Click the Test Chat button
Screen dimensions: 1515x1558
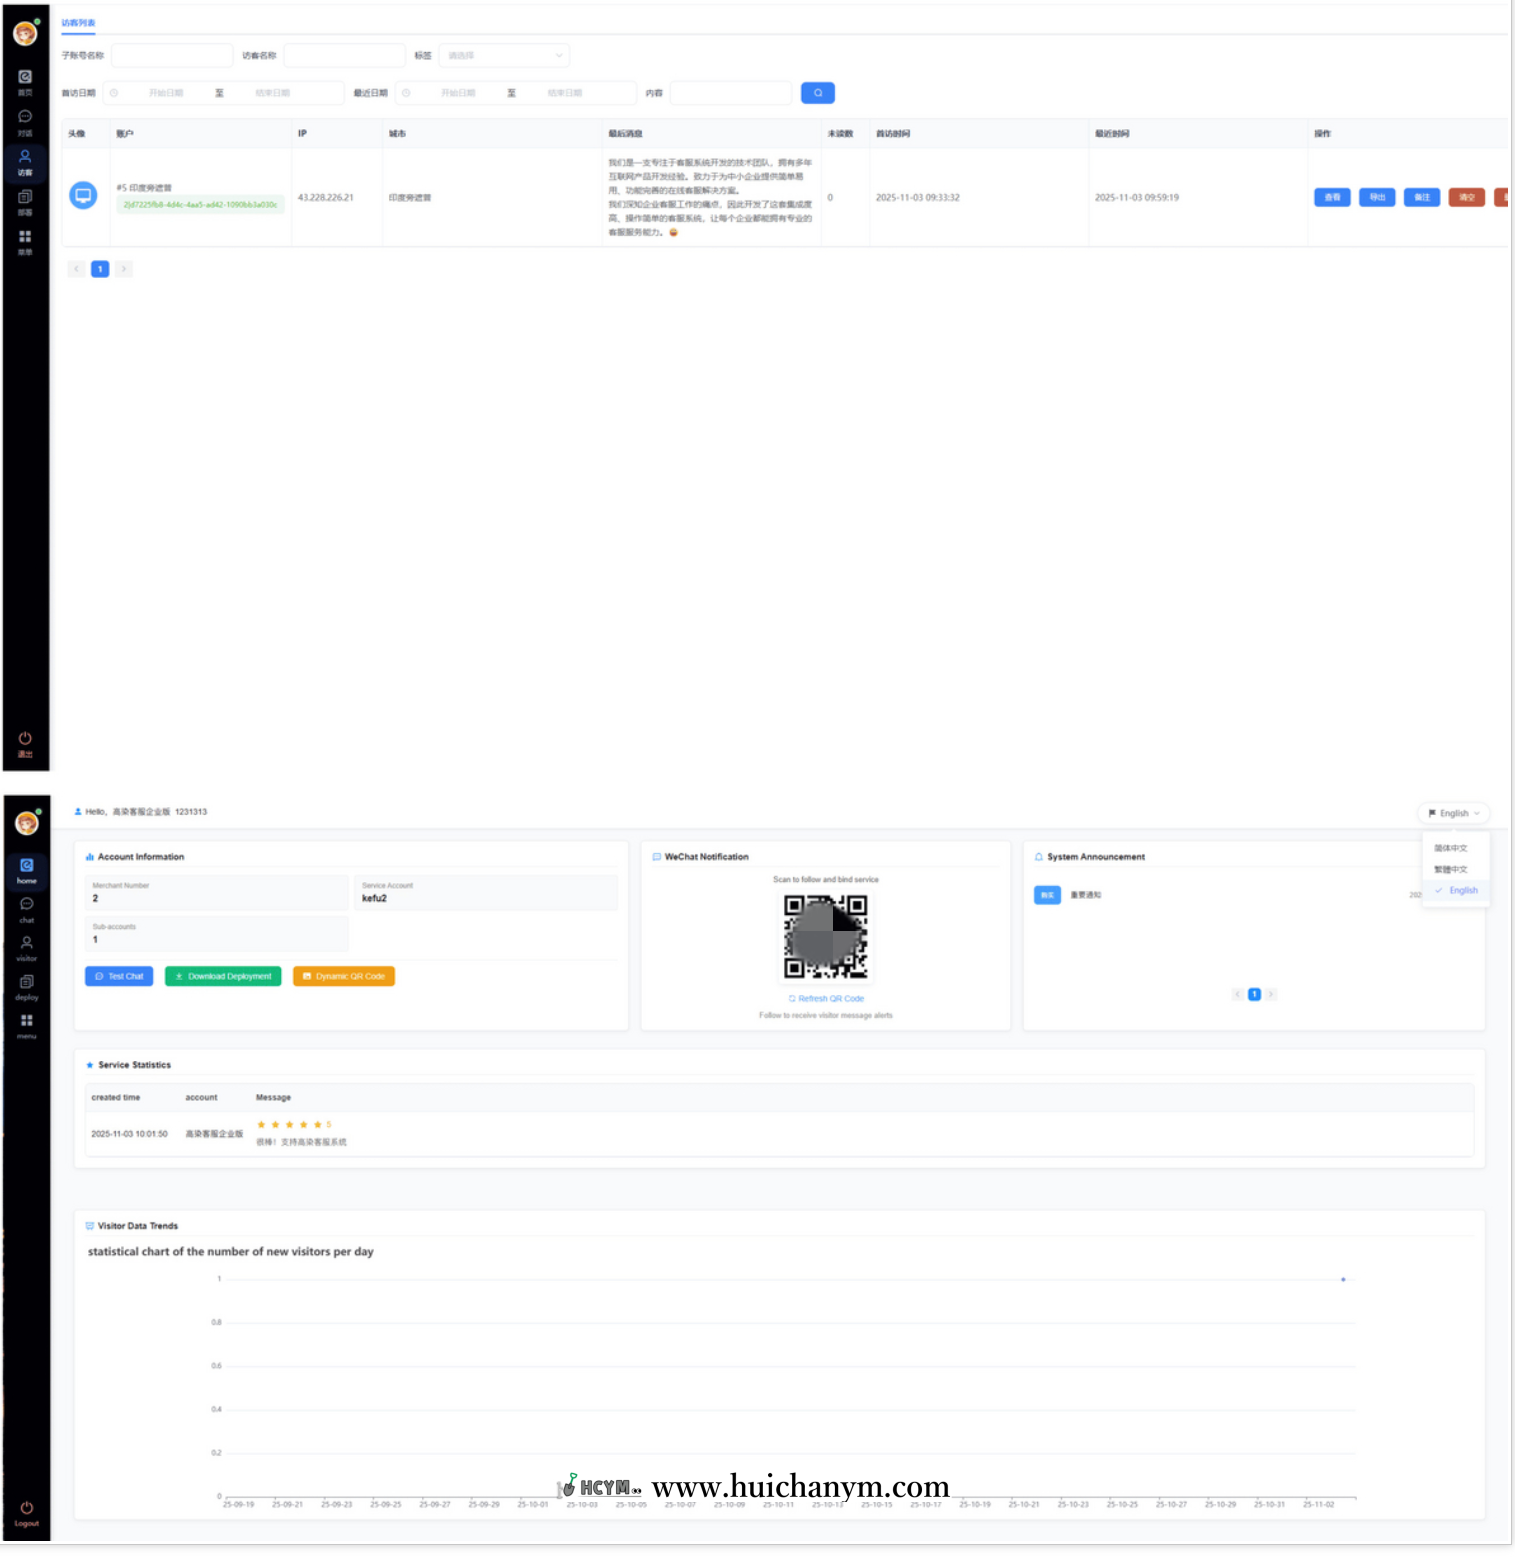point(119,976)
